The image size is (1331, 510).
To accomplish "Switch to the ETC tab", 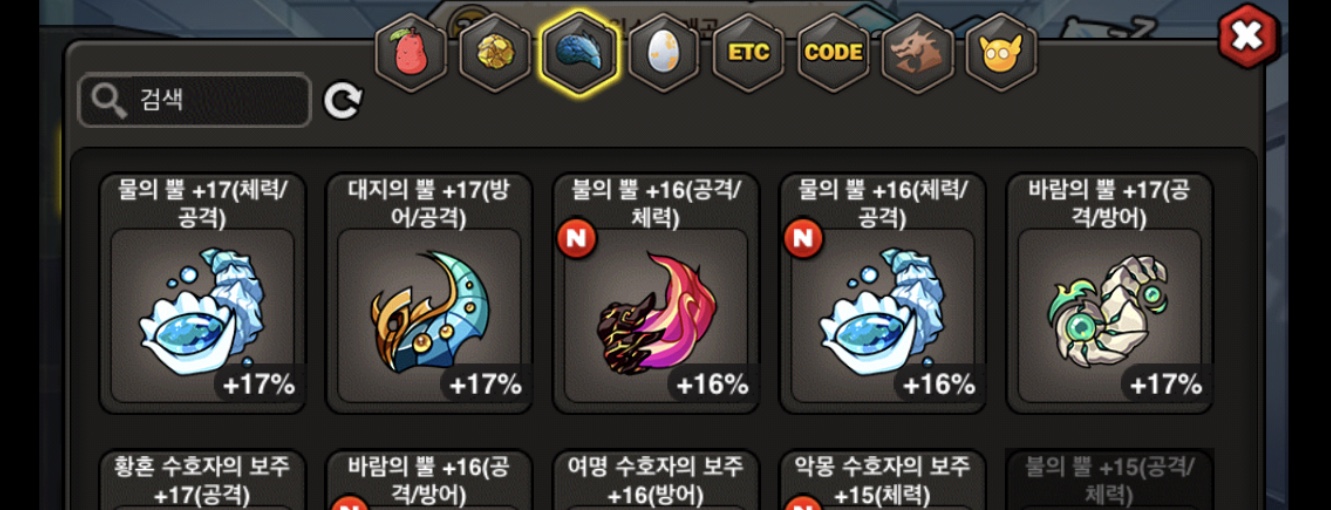I will tap(749, 52).
